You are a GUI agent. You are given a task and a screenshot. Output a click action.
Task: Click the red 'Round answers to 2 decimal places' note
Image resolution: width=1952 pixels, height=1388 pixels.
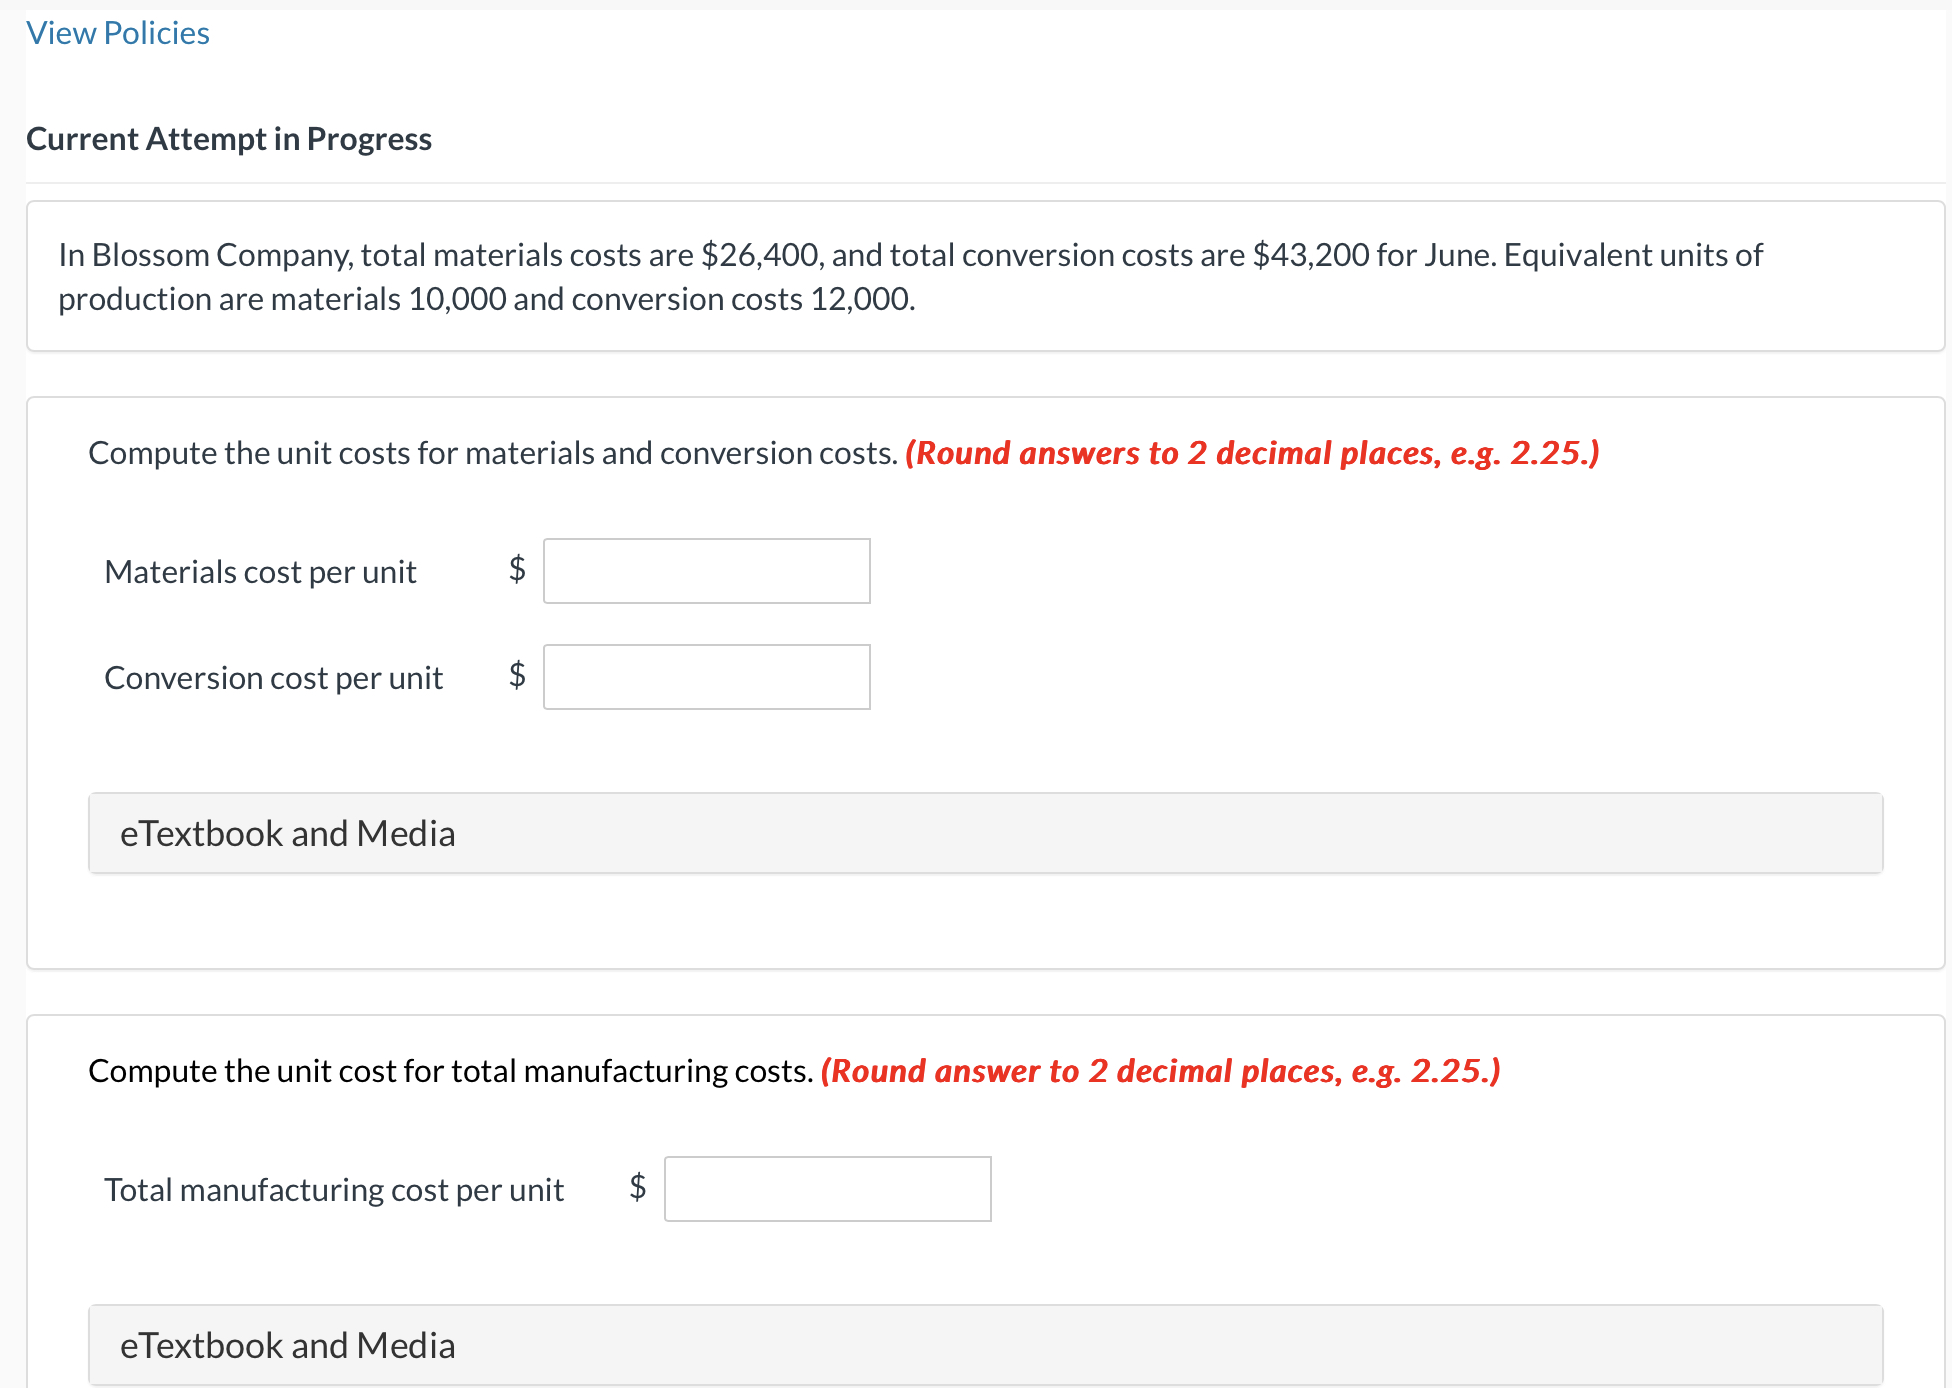(1252, 453)
